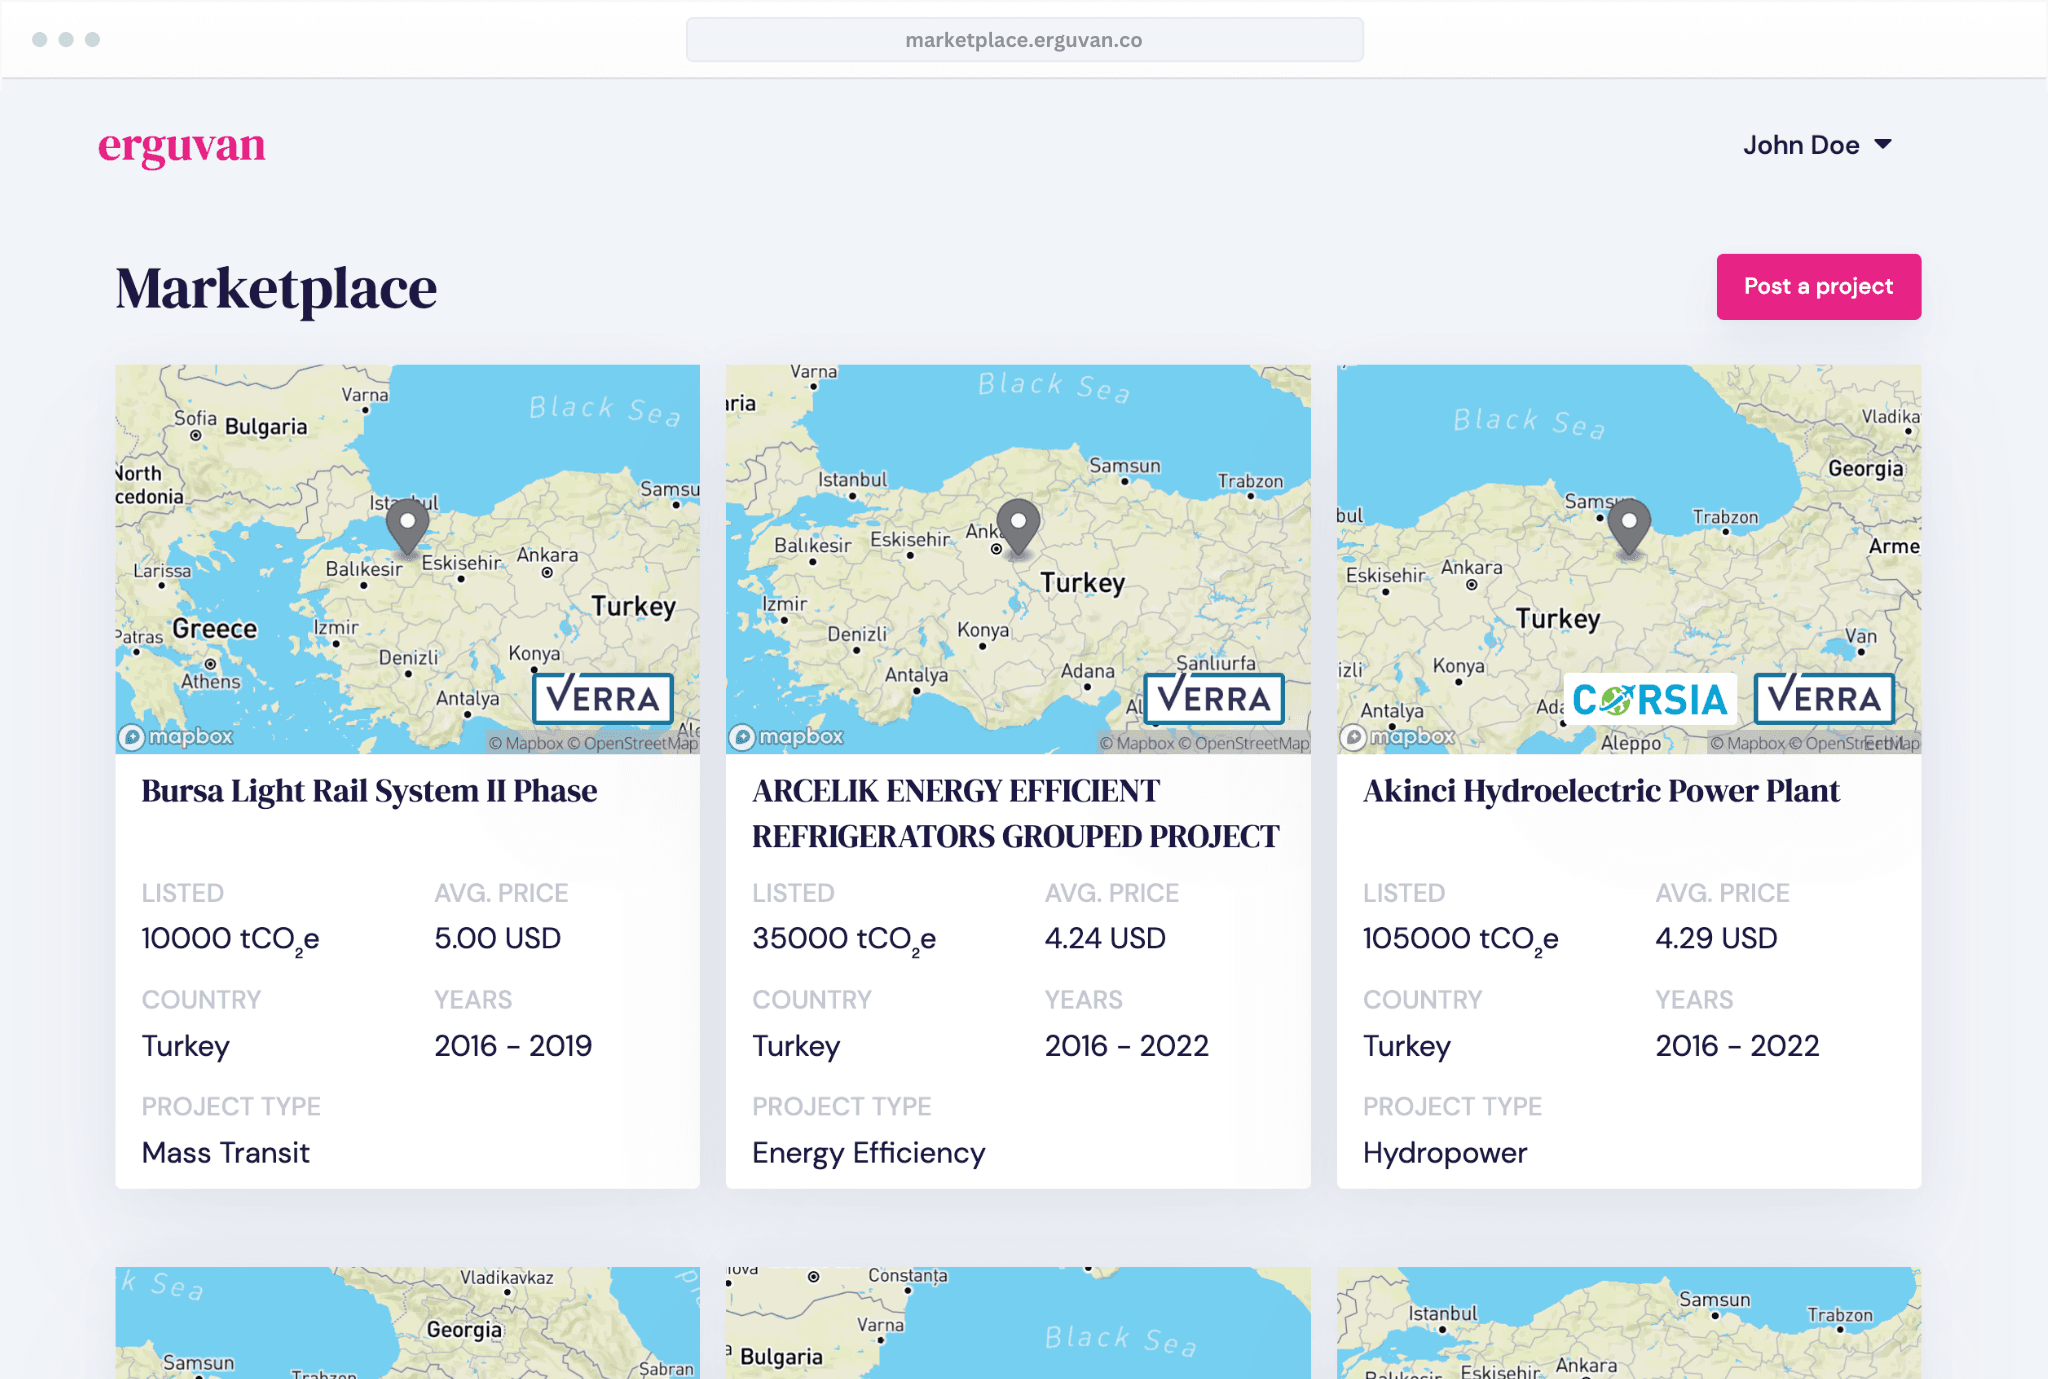Click the Istanbul Samsun map in second row

coord(1629,1323)
